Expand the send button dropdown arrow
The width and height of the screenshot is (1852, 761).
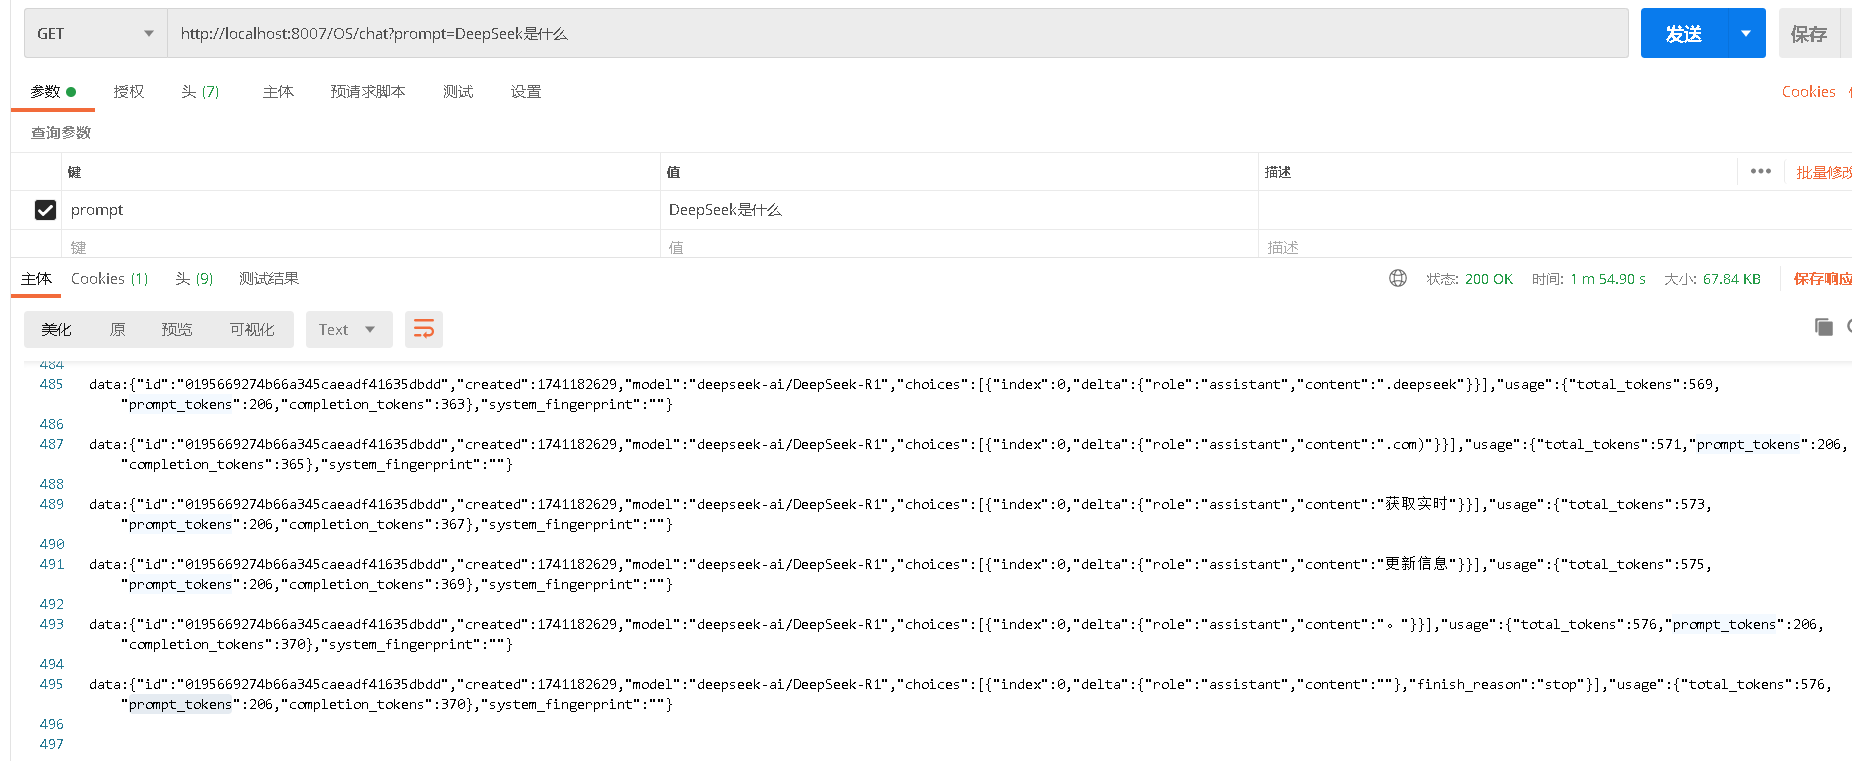click(x=1746, y=34)
